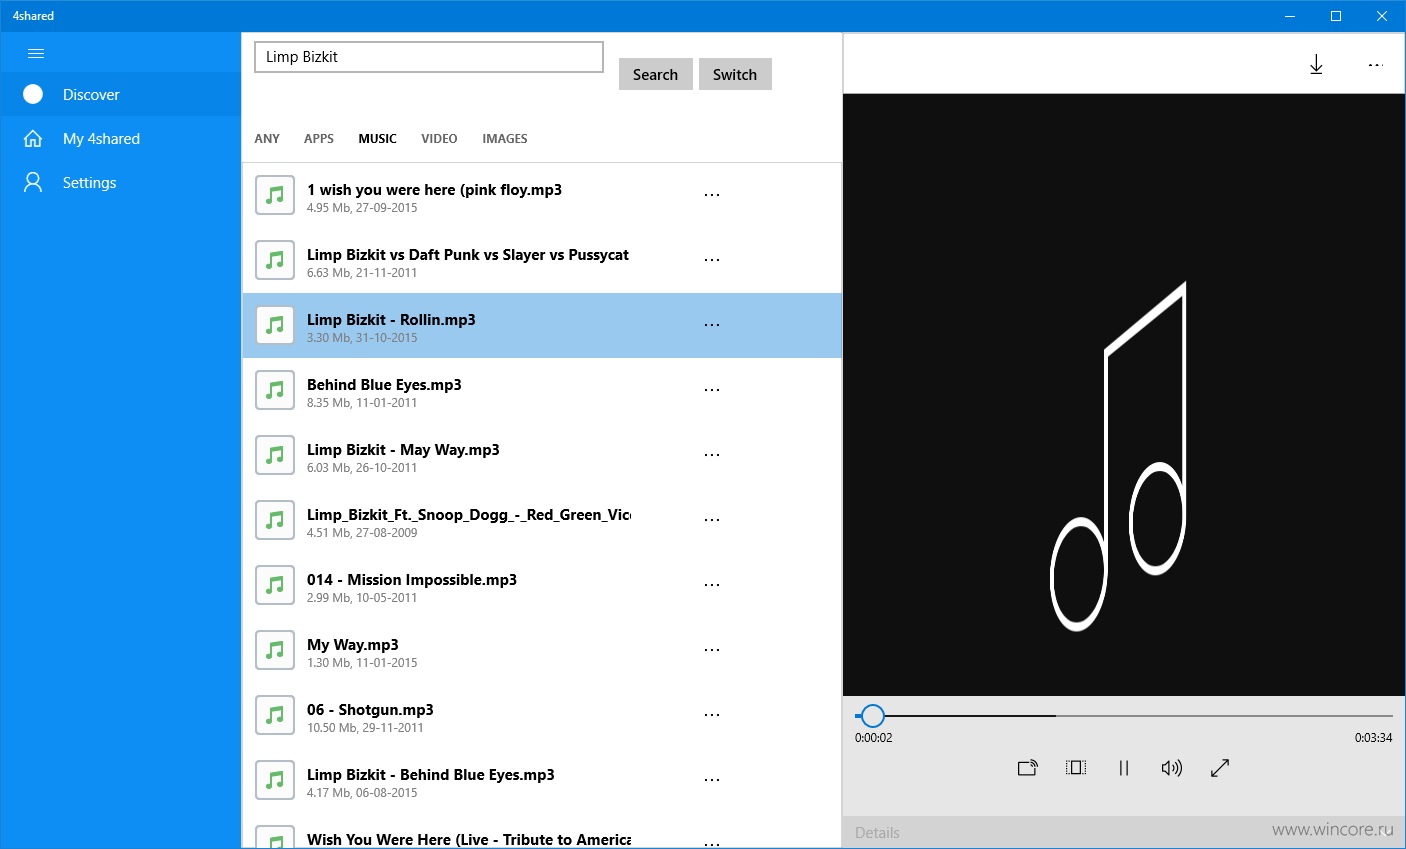
Task: Click music icon of Behind Blue Eyes.mp3 (8.35 Mb)
Action: point(275,390)
